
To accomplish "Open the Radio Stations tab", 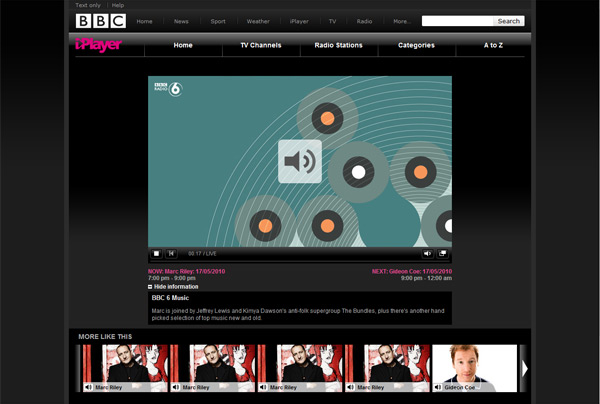I will (339, 45).
